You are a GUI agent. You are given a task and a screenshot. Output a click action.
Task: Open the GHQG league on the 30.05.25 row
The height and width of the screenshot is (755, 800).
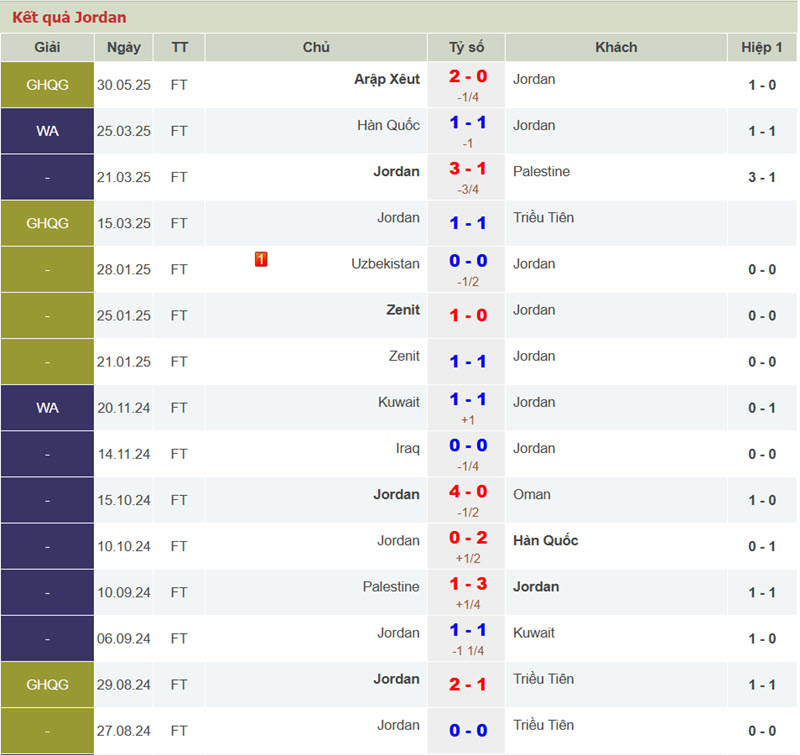pyautogui.click(x=47, y=85)
